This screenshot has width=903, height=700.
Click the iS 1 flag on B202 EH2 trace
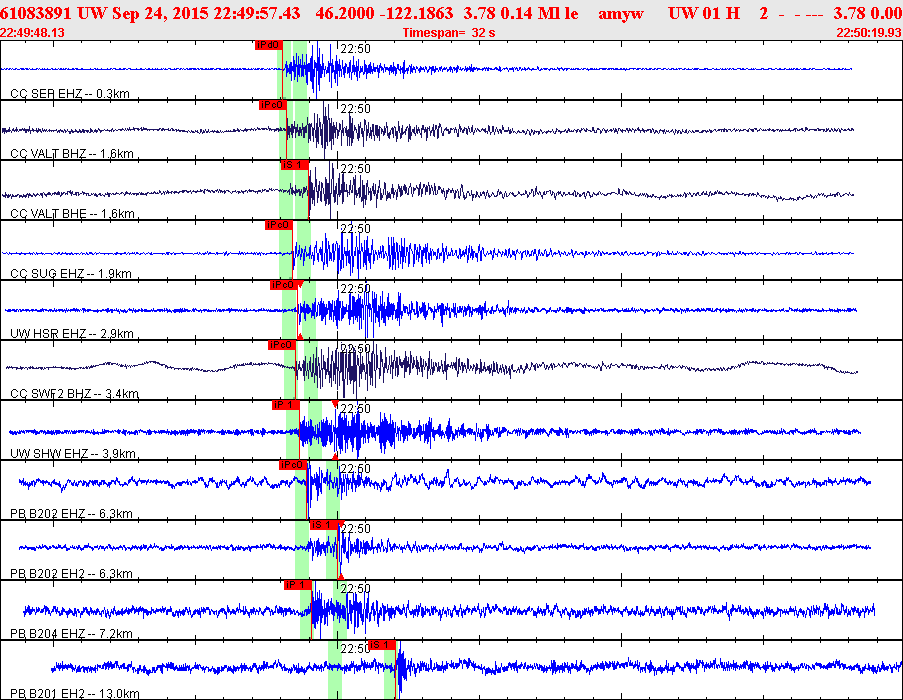pyautogui.click(x=324, y=524)
